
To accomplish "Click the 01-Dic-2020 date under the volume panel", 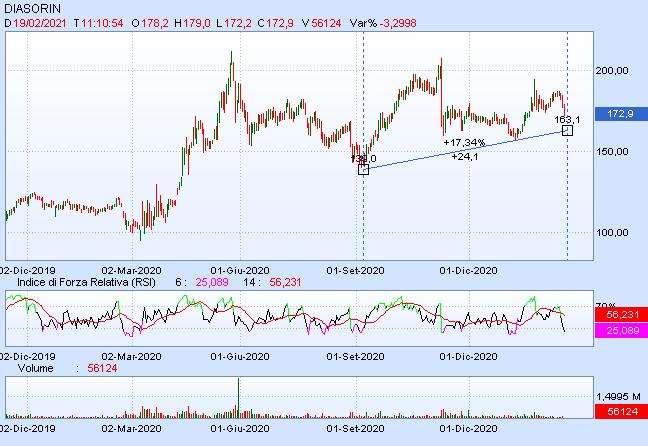I will [x=468, y=429].
